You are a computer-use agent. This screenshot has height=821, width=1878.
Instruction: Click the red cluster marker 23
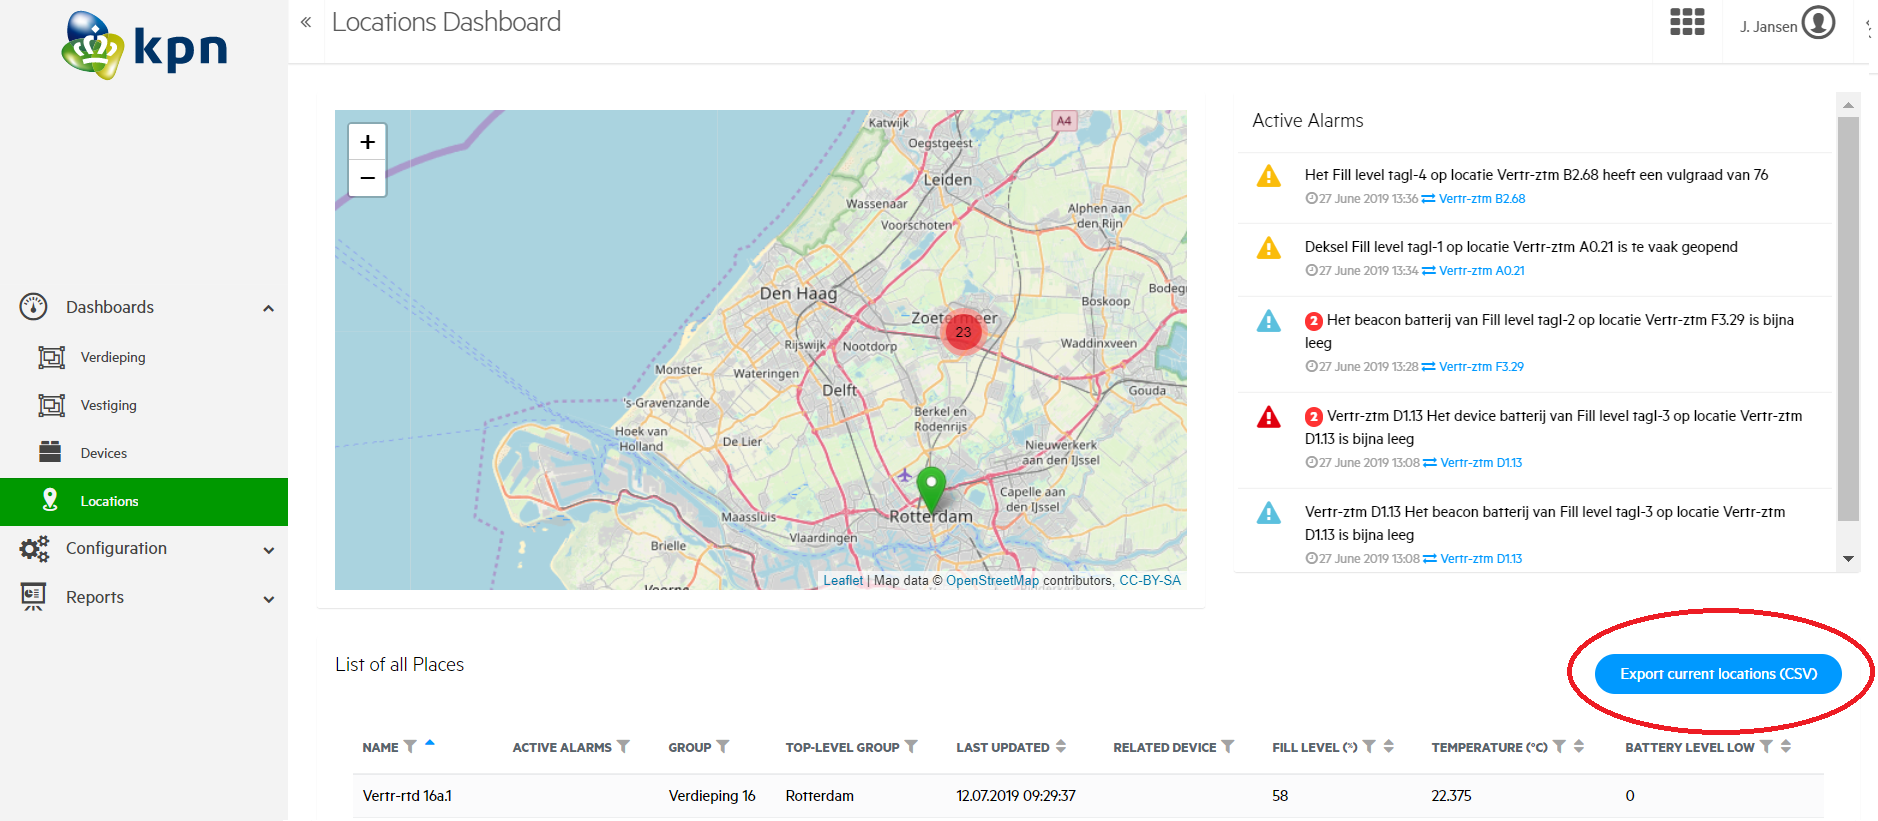point(963,332)
